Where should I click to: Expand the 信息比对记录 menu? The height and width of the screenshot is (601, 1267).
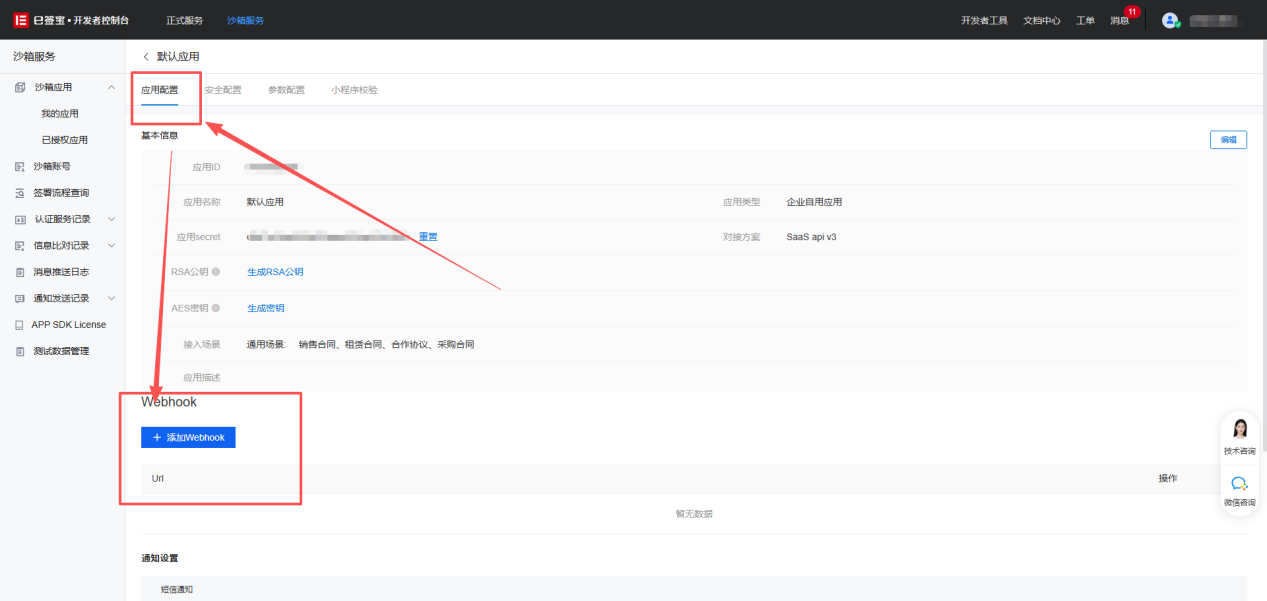pos(111,245)
